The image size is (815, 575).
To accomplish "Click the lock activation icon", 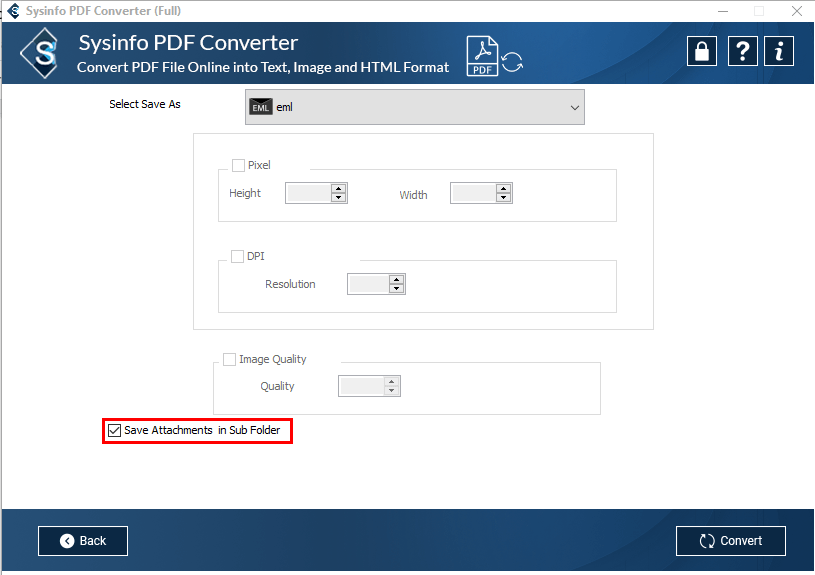I will click(x=702, y=51).
